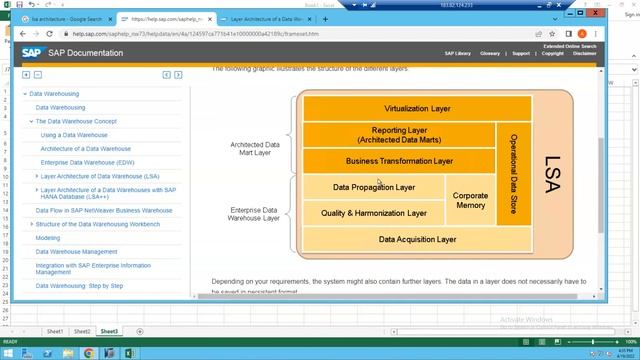The image size is (640, 360).
Task: Open the Windows Start button
Action: click(8, 353)
